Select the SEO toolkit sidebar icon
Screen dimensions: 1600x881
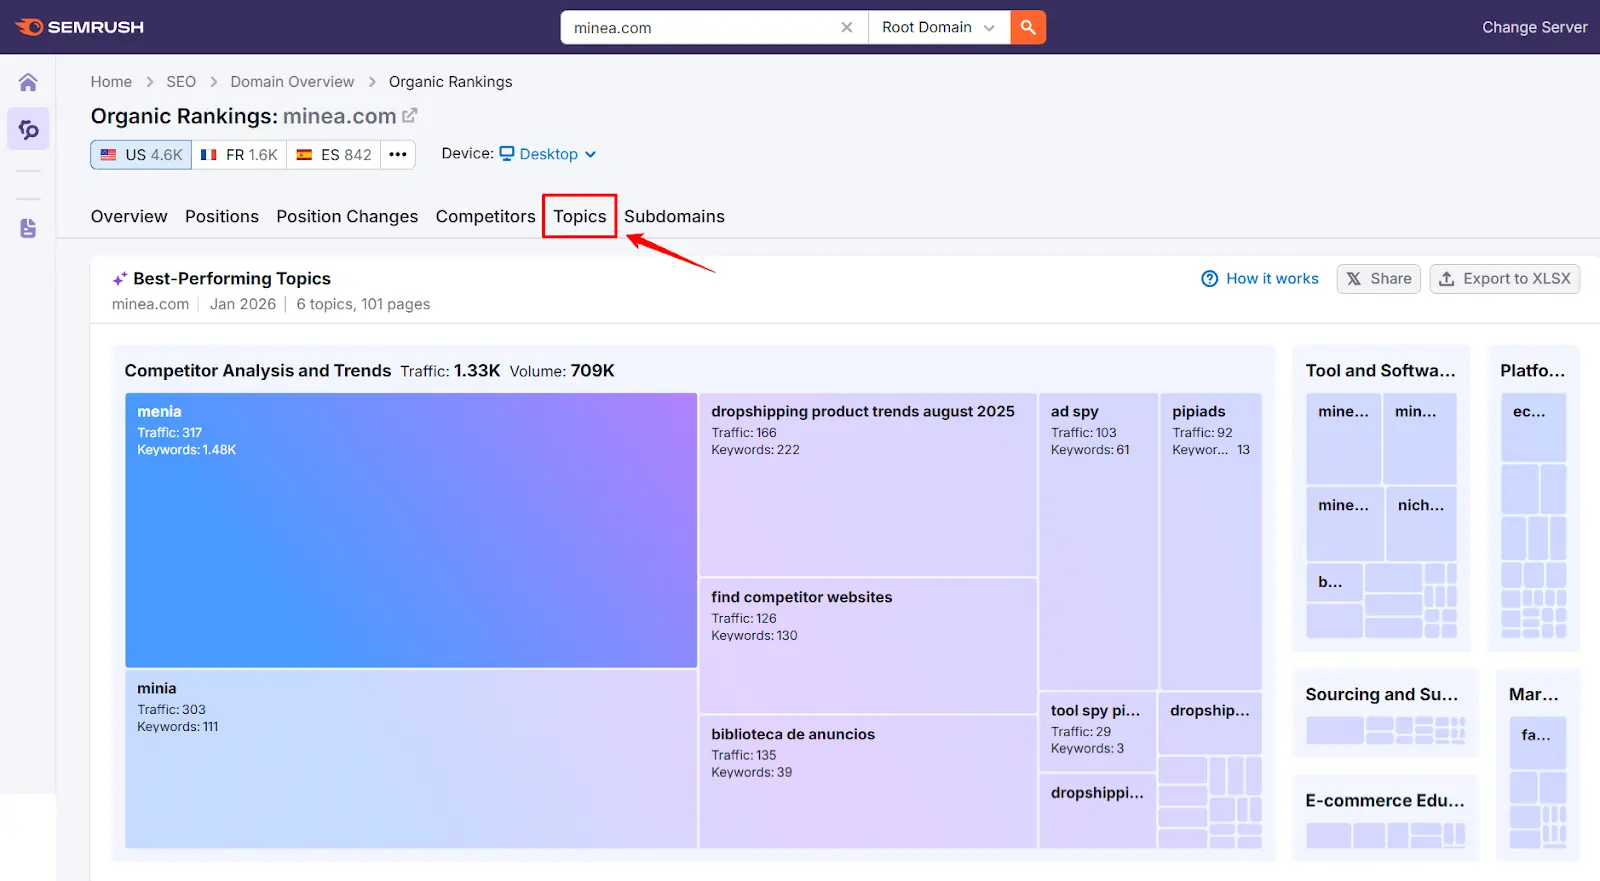(x=28, y=129)
